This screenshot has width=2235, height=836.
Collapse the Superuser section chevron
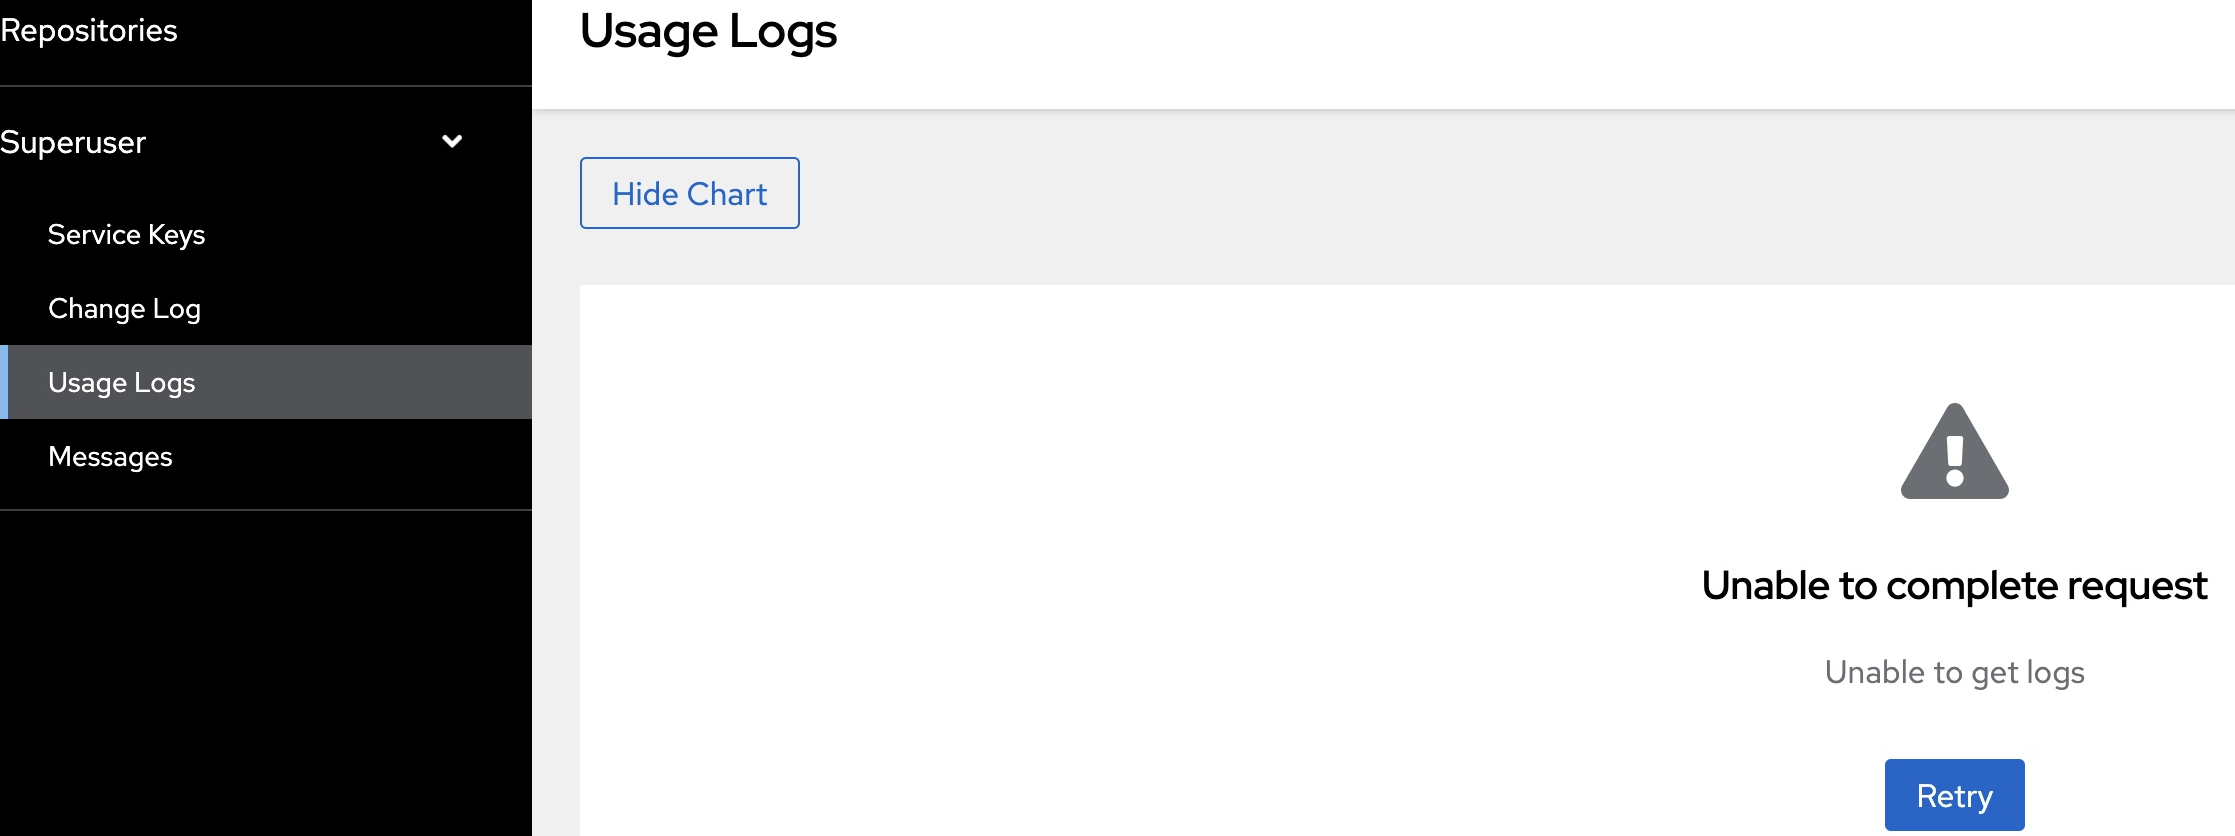click(x=452, y=141)
